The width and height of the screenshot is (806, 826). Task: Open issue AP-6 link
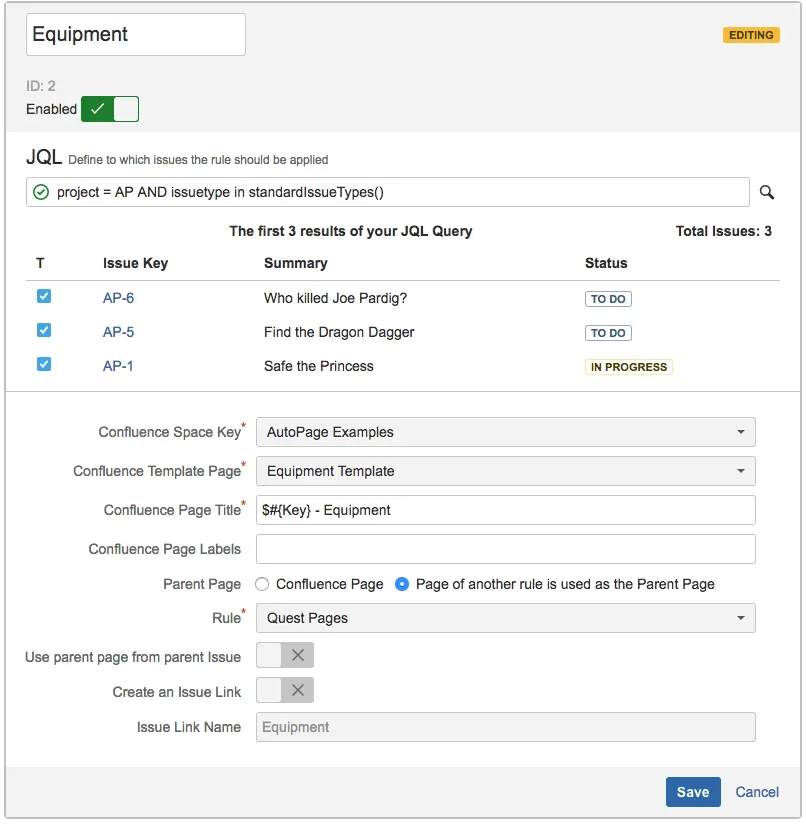coord(118,298)
